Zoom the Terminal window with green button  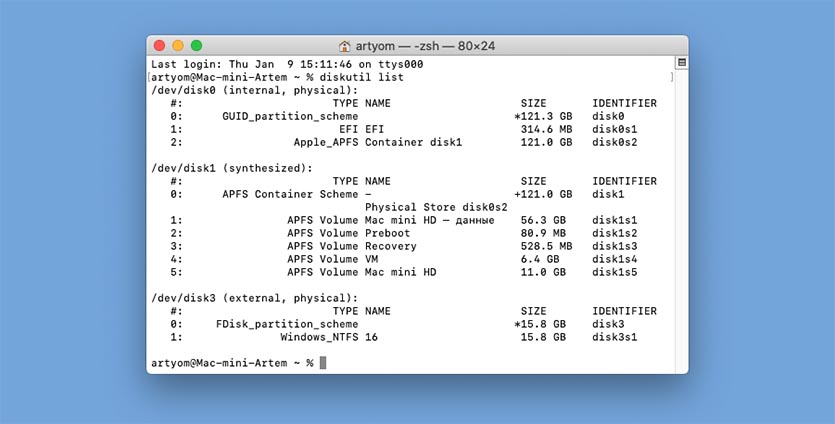click(196, 46)
